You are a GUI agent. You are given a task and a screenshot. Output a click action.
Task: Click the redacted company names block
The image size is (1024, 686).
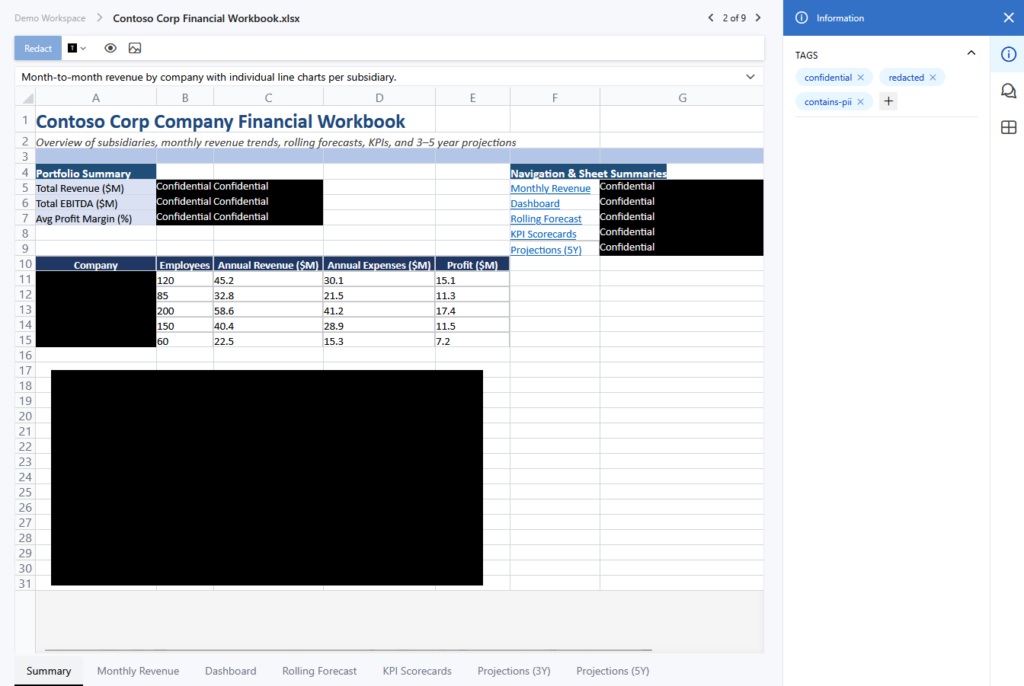pos(96,309)
